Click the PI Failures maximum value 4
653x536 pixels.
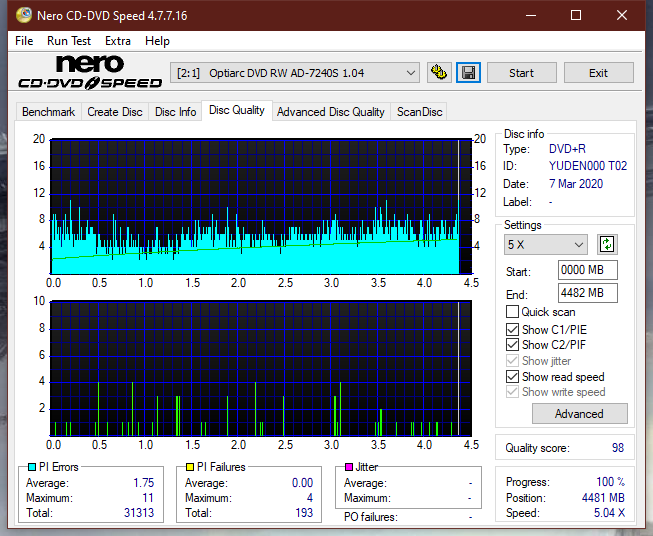pyautogui.click(x=310, y=498)
